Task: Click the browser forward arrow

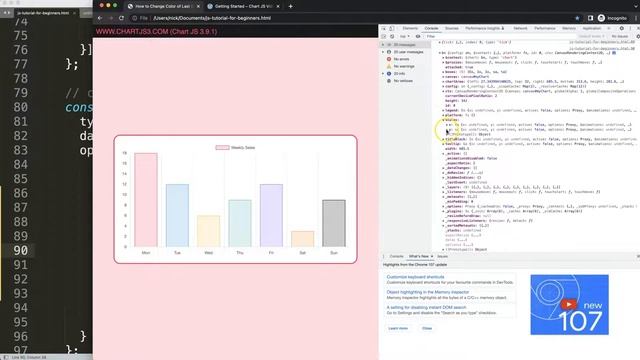Action: point(111,18)
